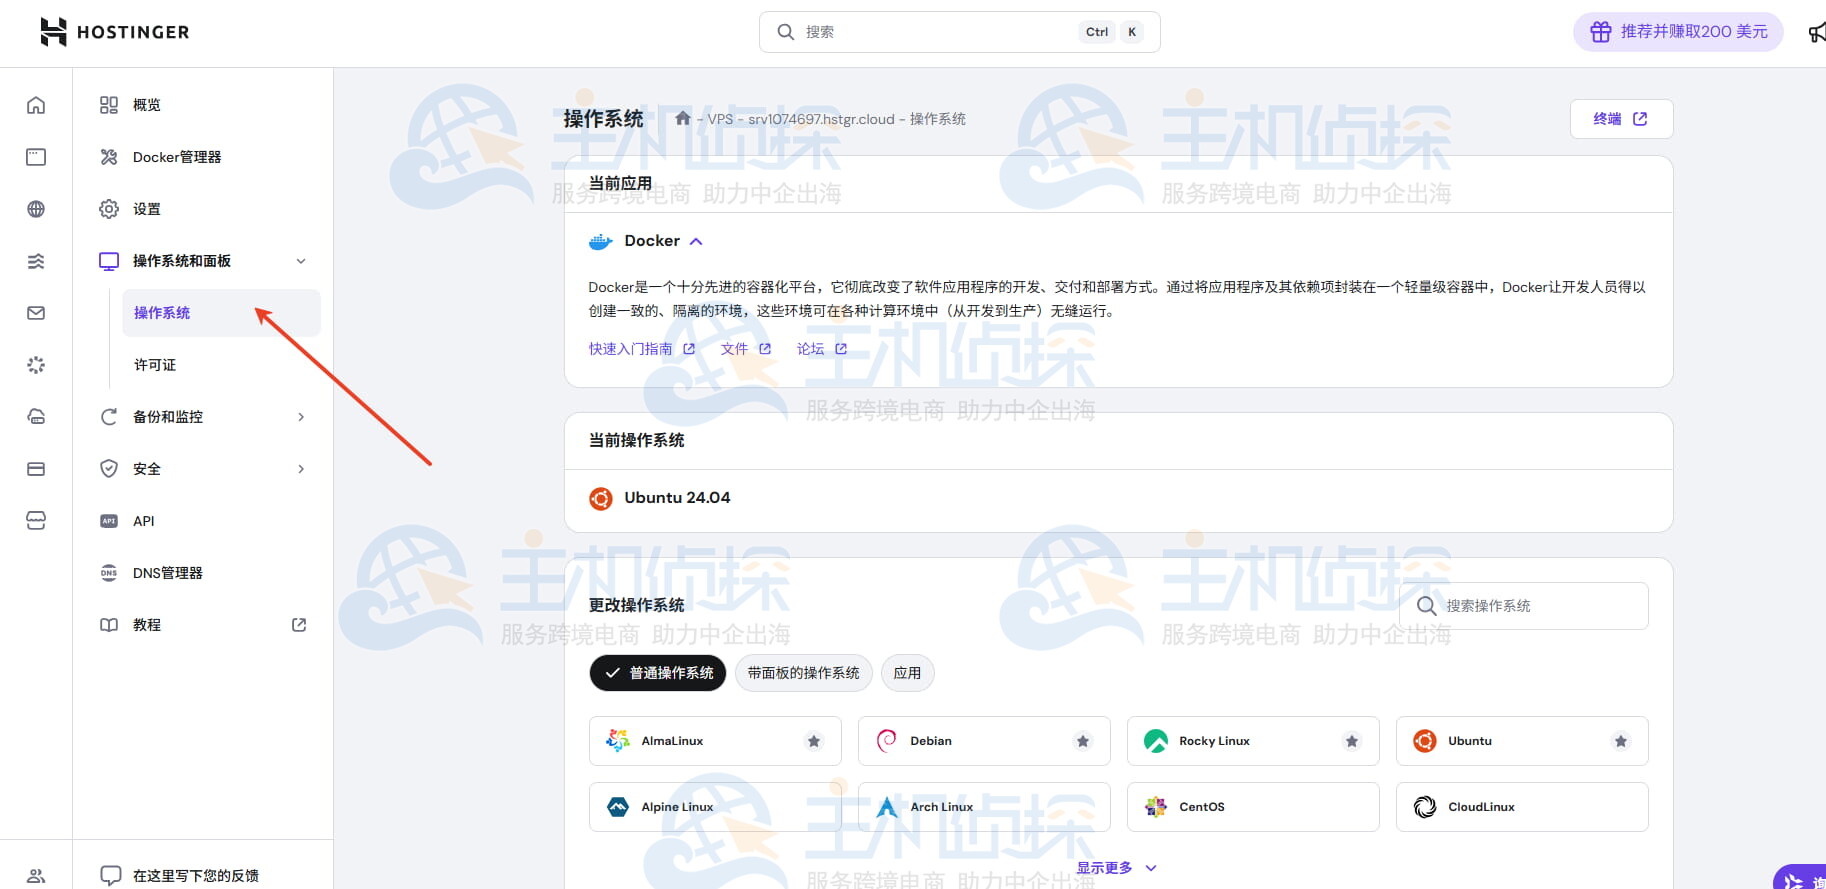Image resolution: width=1826 pixels, height=889 pixels.
Task: Click the announcement megaphone icon
Action: pyautogui.click(x=1815, y=33)
